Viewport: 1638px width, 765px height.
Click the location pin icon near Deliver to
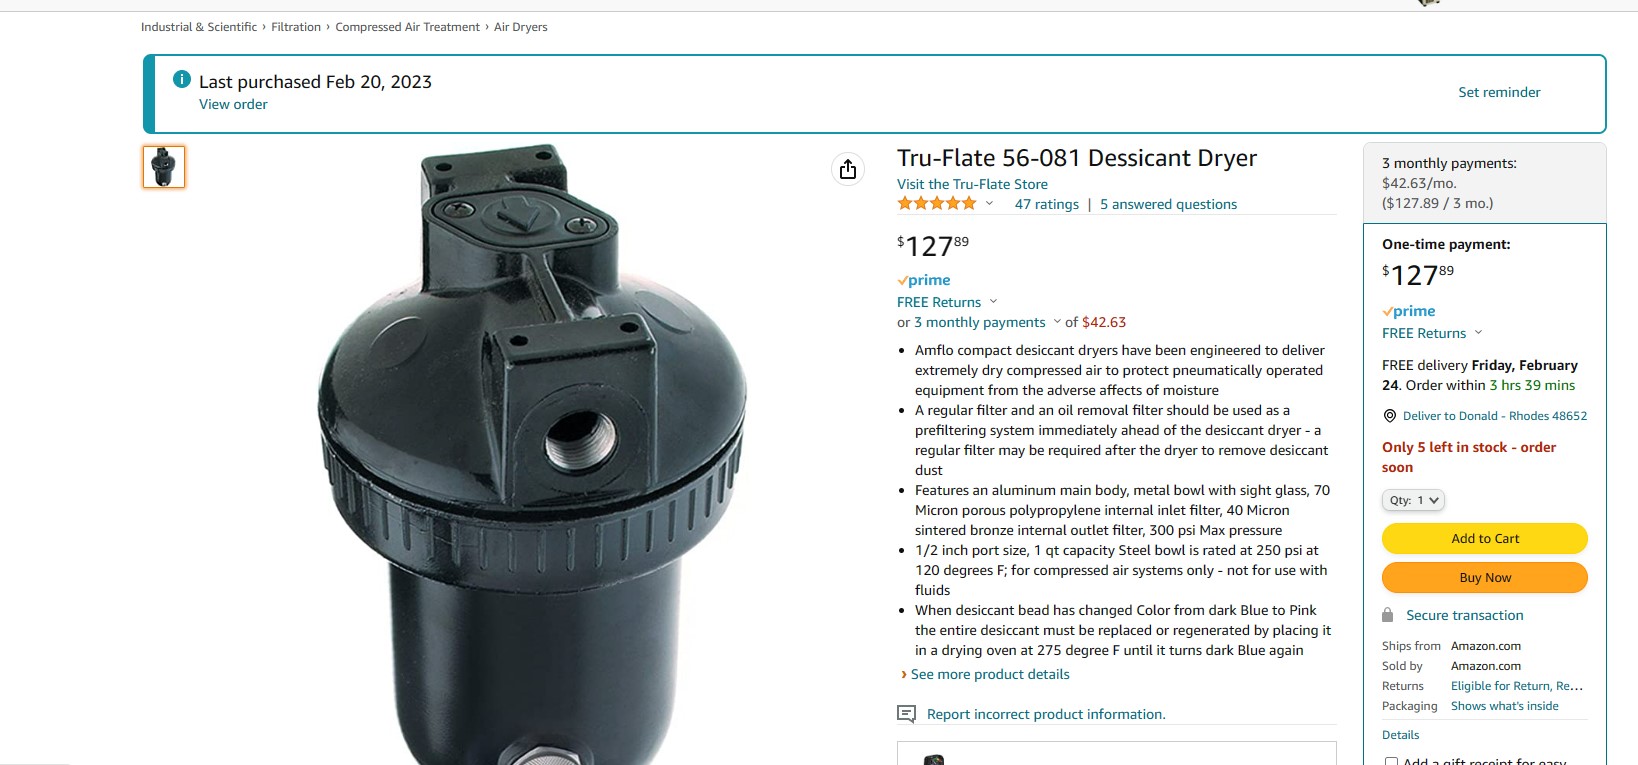pos(1389,416)
